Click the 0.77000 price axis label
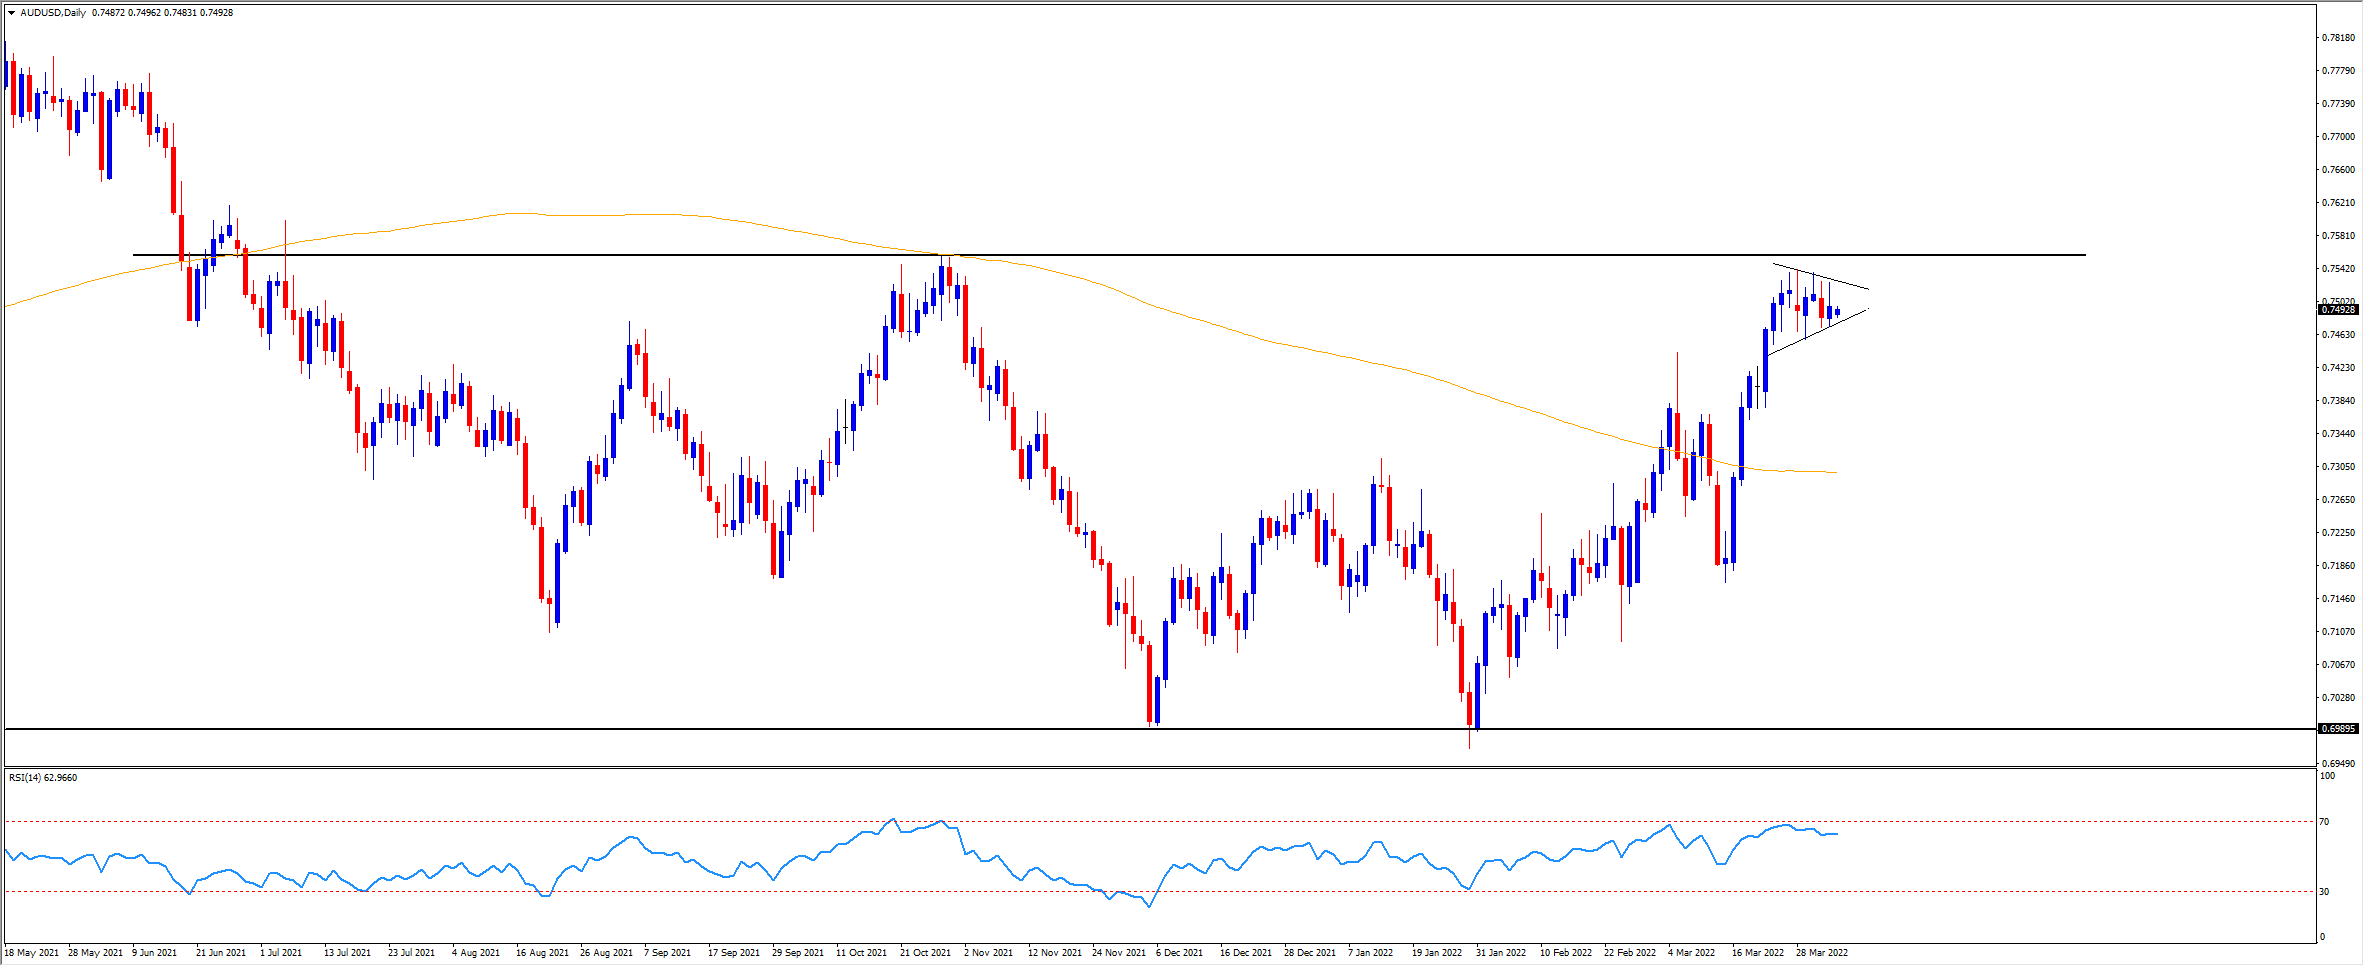Screen dimensions: 2364x966 [x=2337, y=137]
